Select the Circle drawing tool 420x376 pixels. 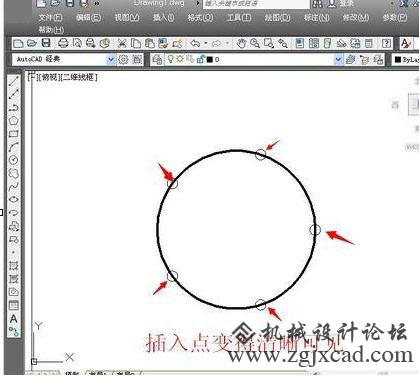13,160
